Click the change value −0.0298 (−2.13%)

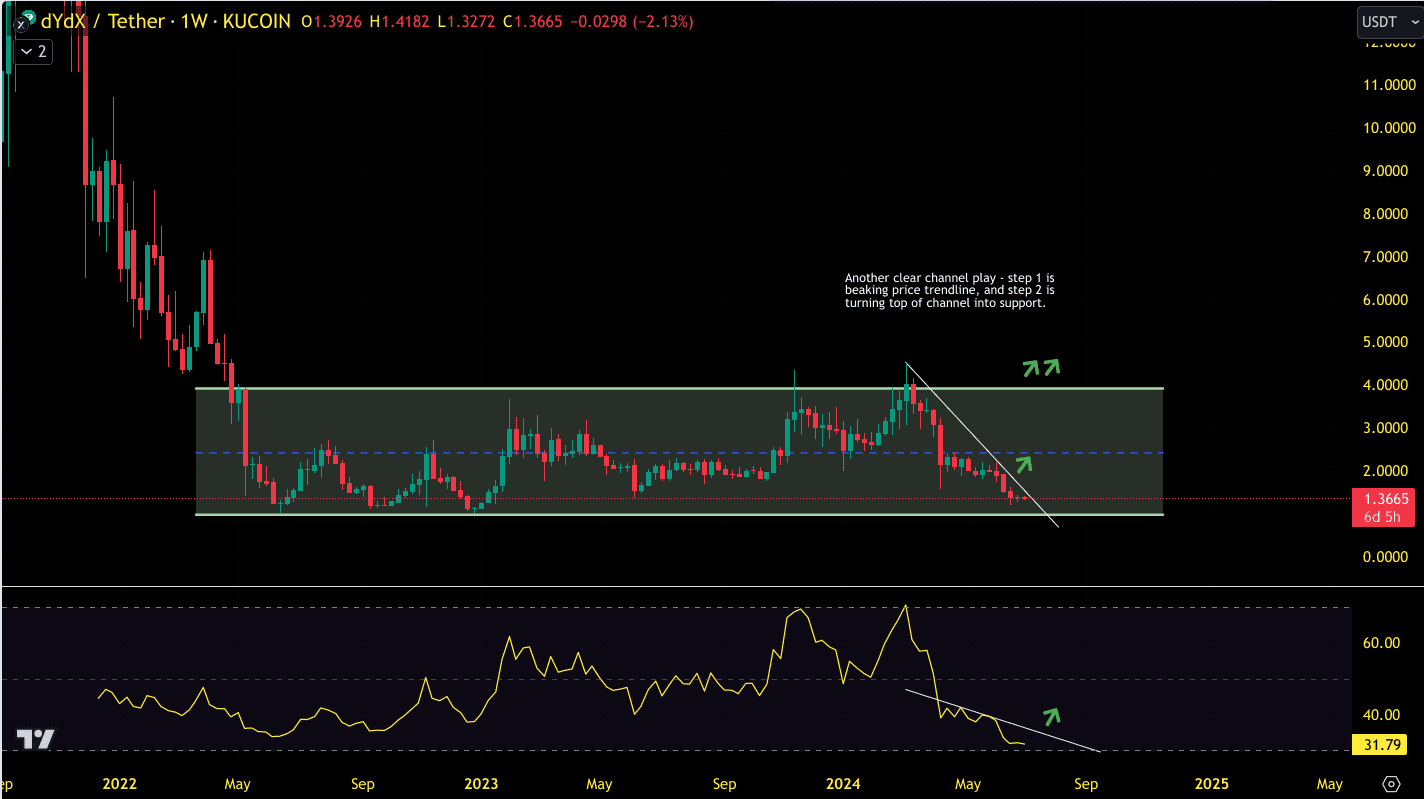[x=633, y=21]
